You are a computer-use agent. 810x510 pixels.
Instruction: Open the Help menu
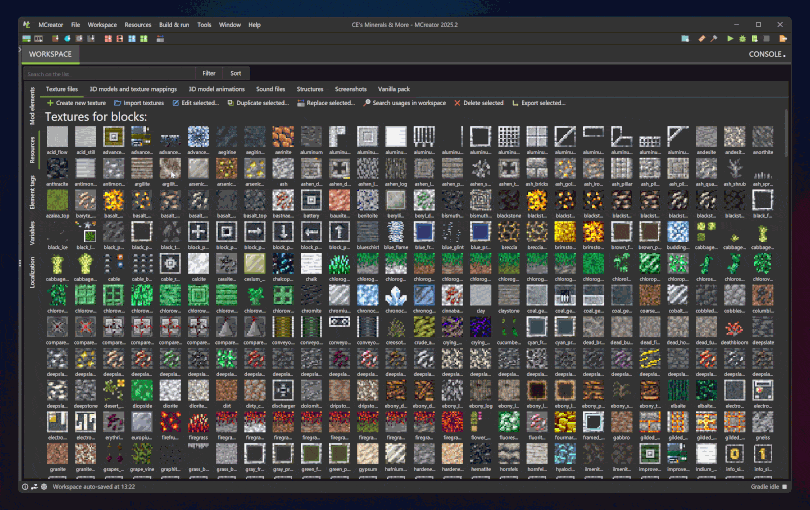[x=254, y=25]
